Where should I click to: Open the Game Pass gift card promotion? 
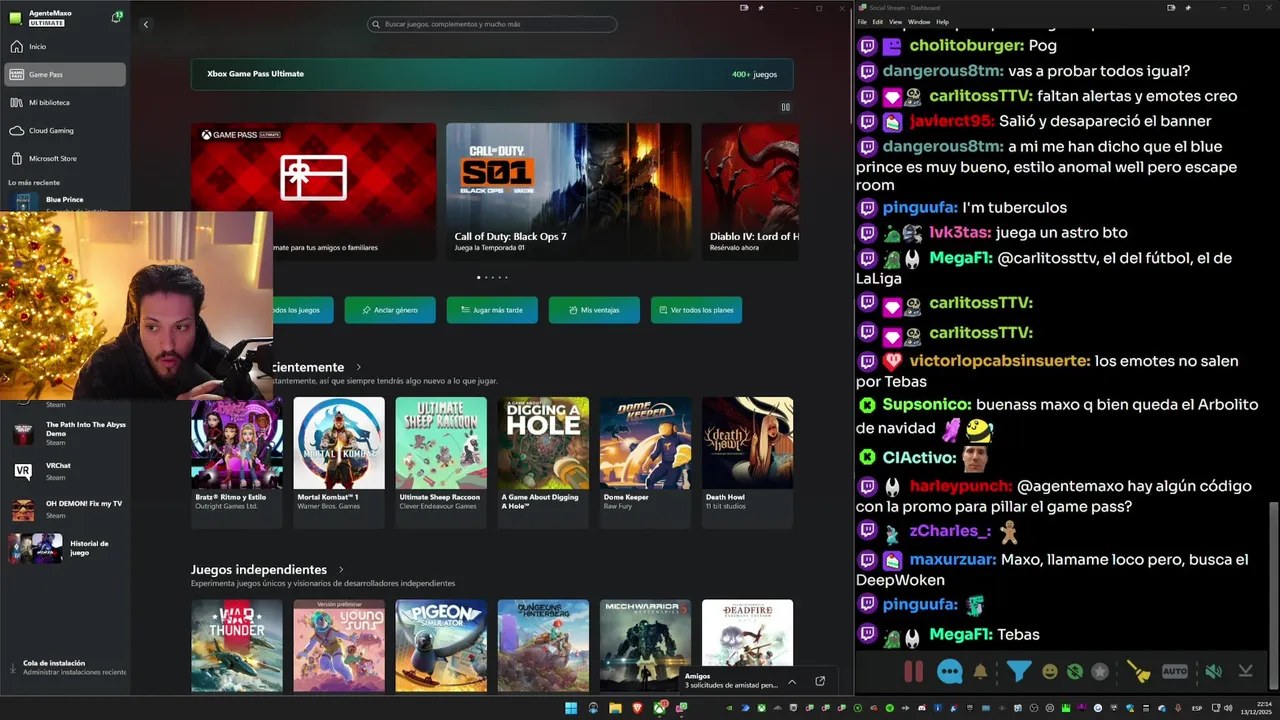point(313,191)
